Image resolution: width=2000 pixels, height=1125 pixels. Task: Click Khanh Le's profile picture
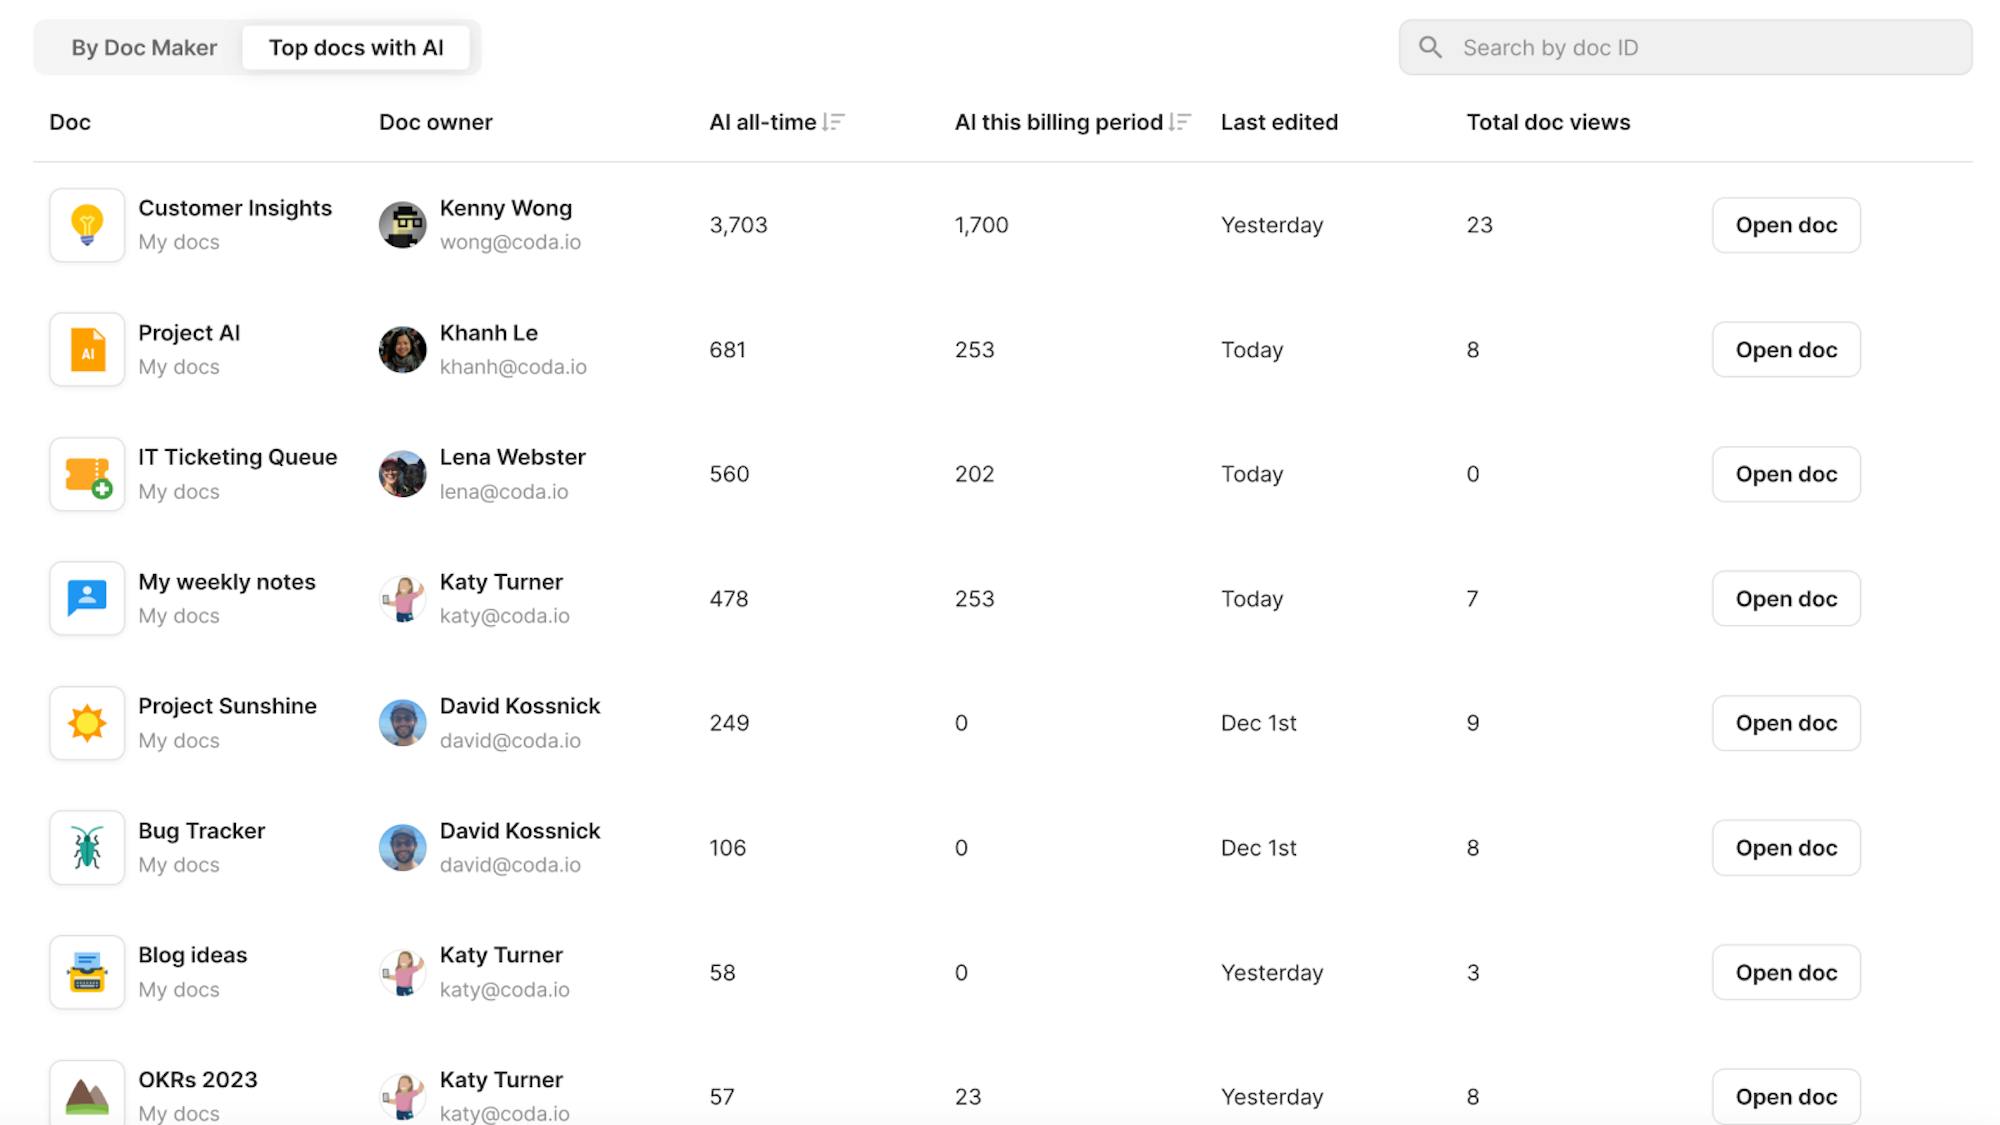(403, 350)
